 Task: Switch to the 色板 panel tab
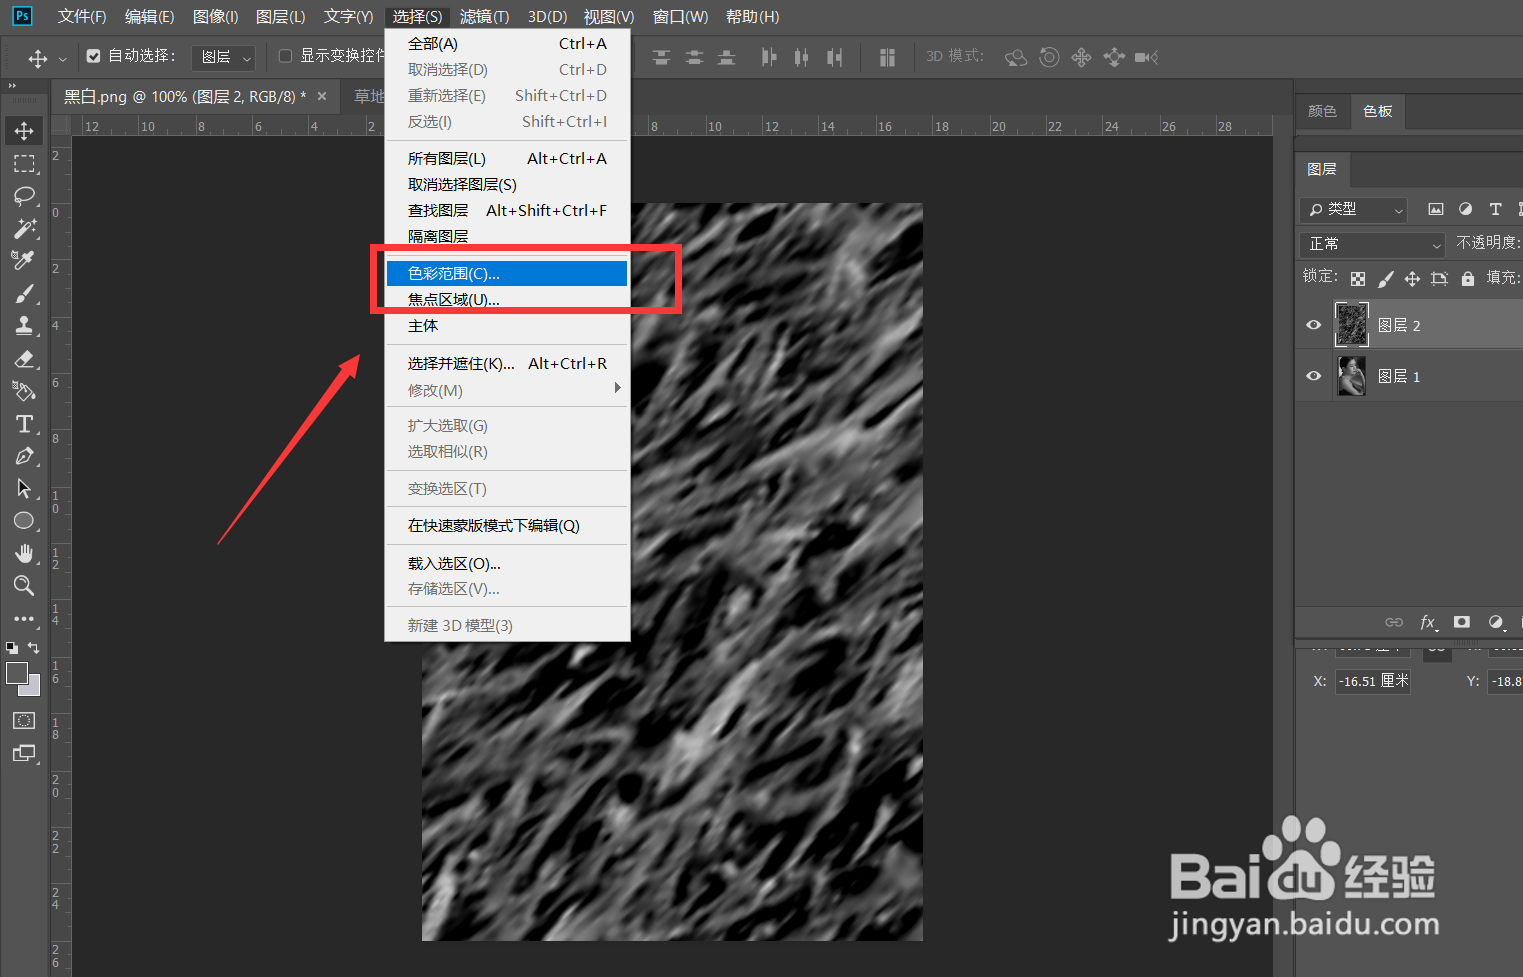1377,111
